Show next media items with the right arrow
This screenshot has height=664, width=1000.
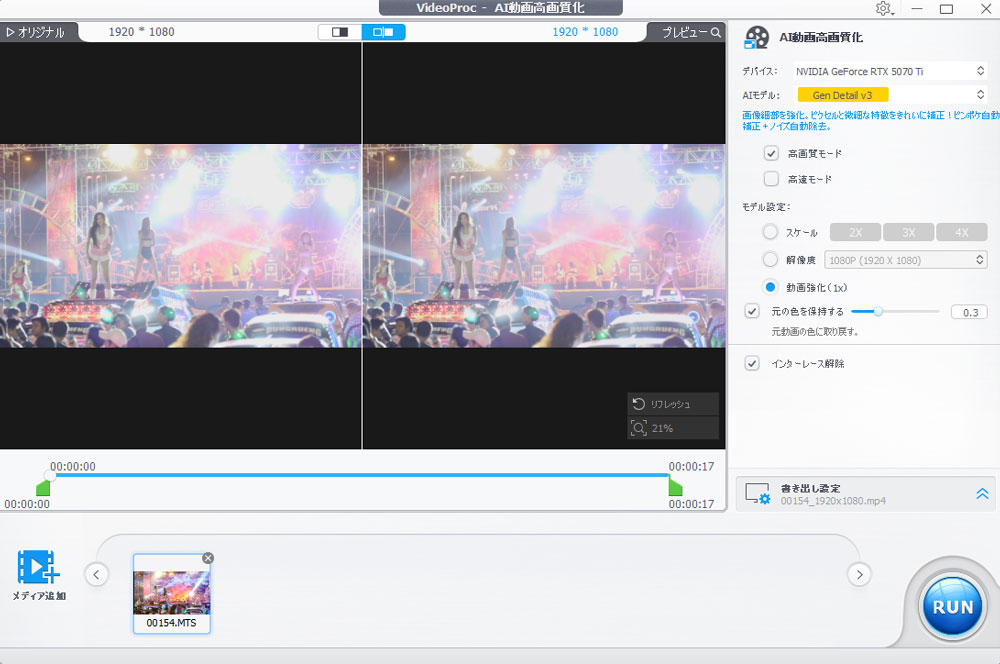(859, 575)
